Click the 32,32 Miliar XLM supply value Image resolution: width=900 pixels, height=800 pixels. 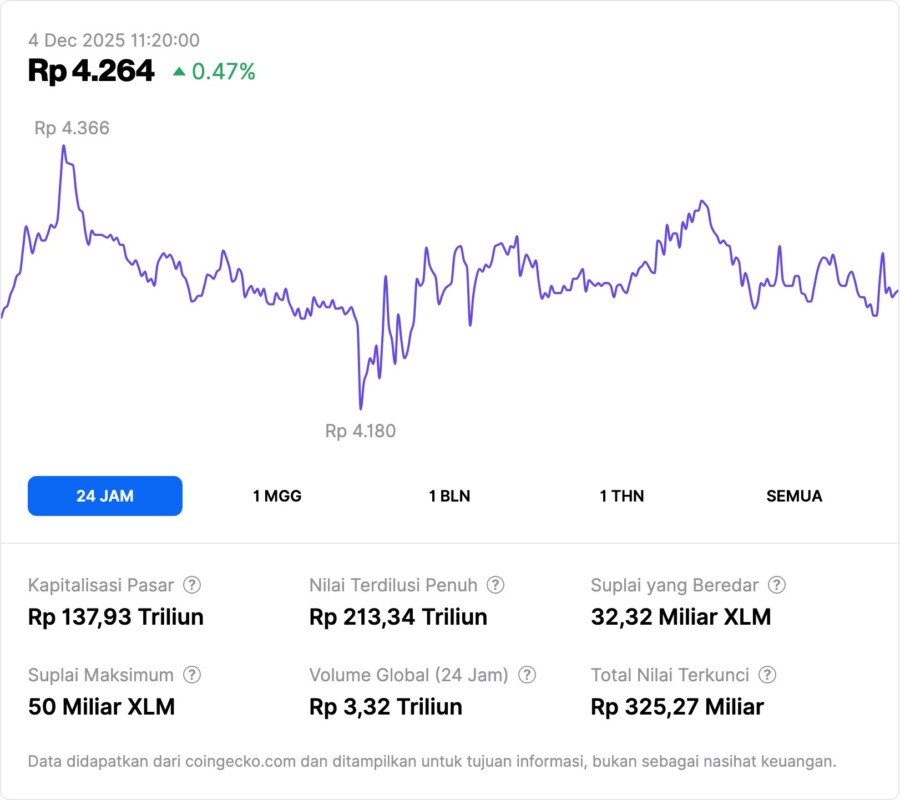pos(681,617)
